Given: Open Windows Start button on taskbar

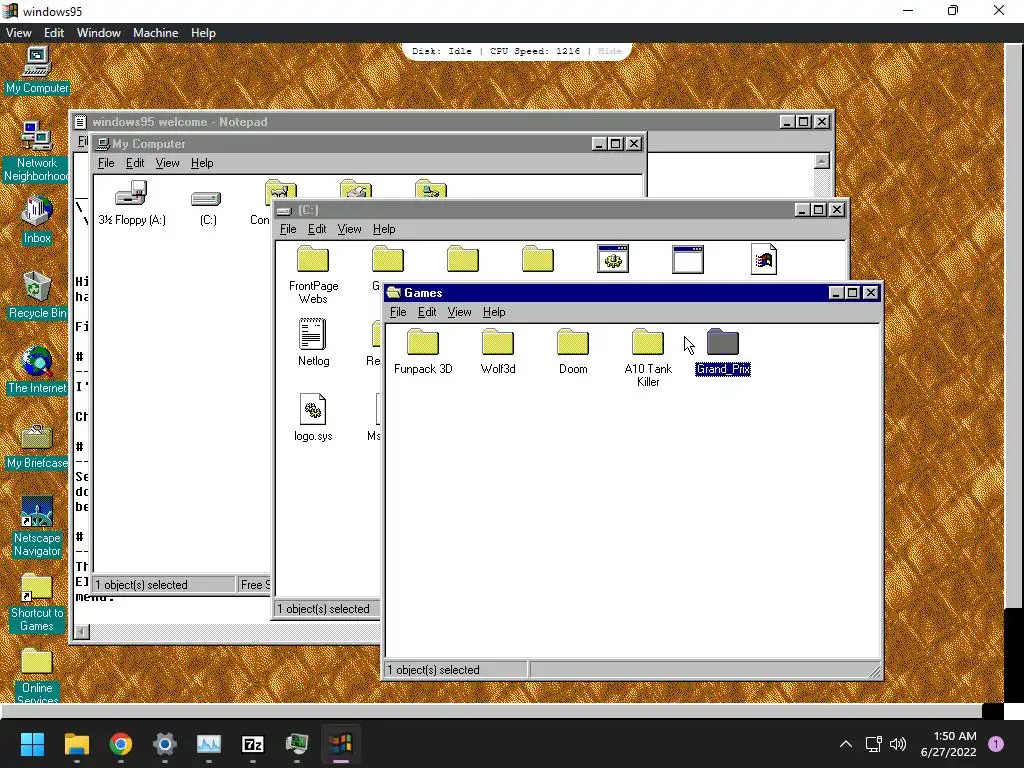Looking at the screenshot, I should (x=32, y=744).
